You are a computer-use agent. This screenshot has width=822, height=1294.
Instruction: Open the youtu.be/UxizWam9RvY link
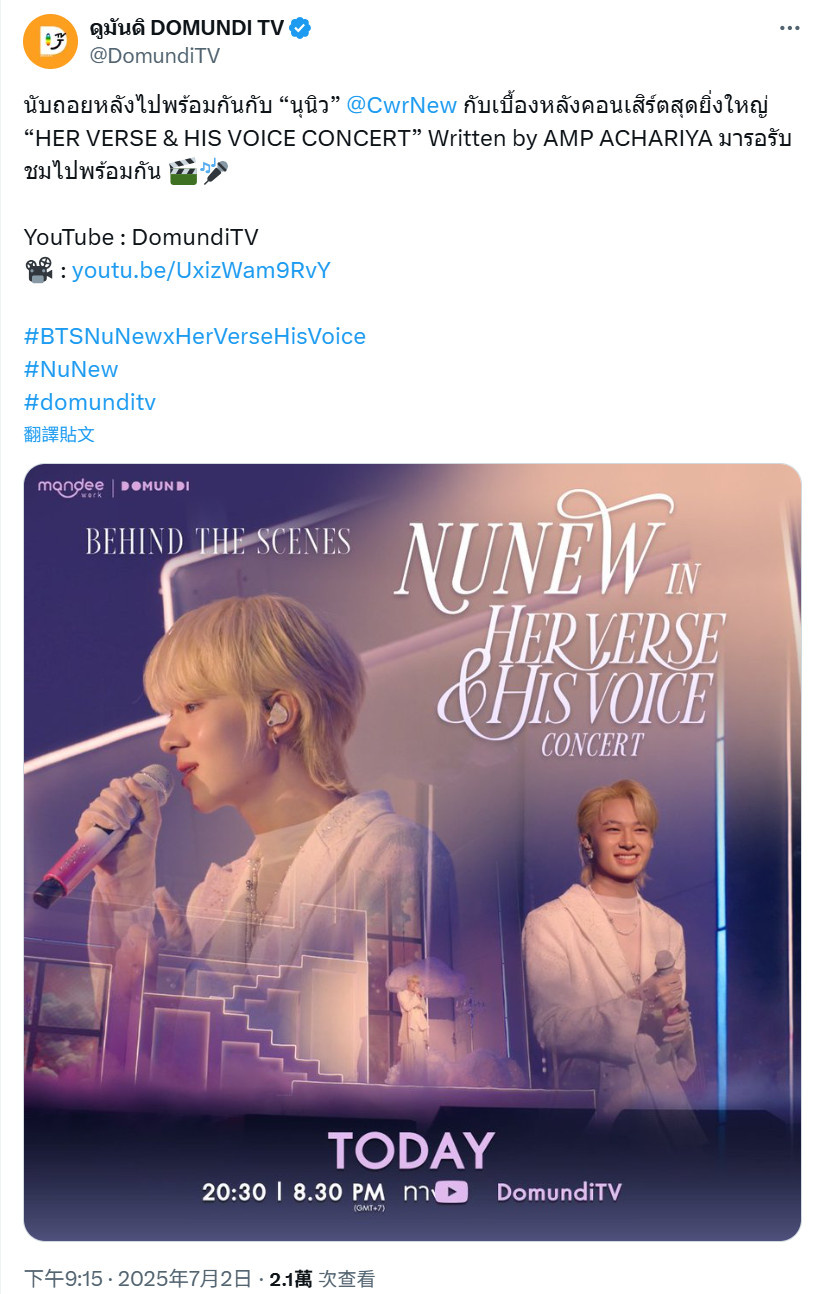(201, 270)
